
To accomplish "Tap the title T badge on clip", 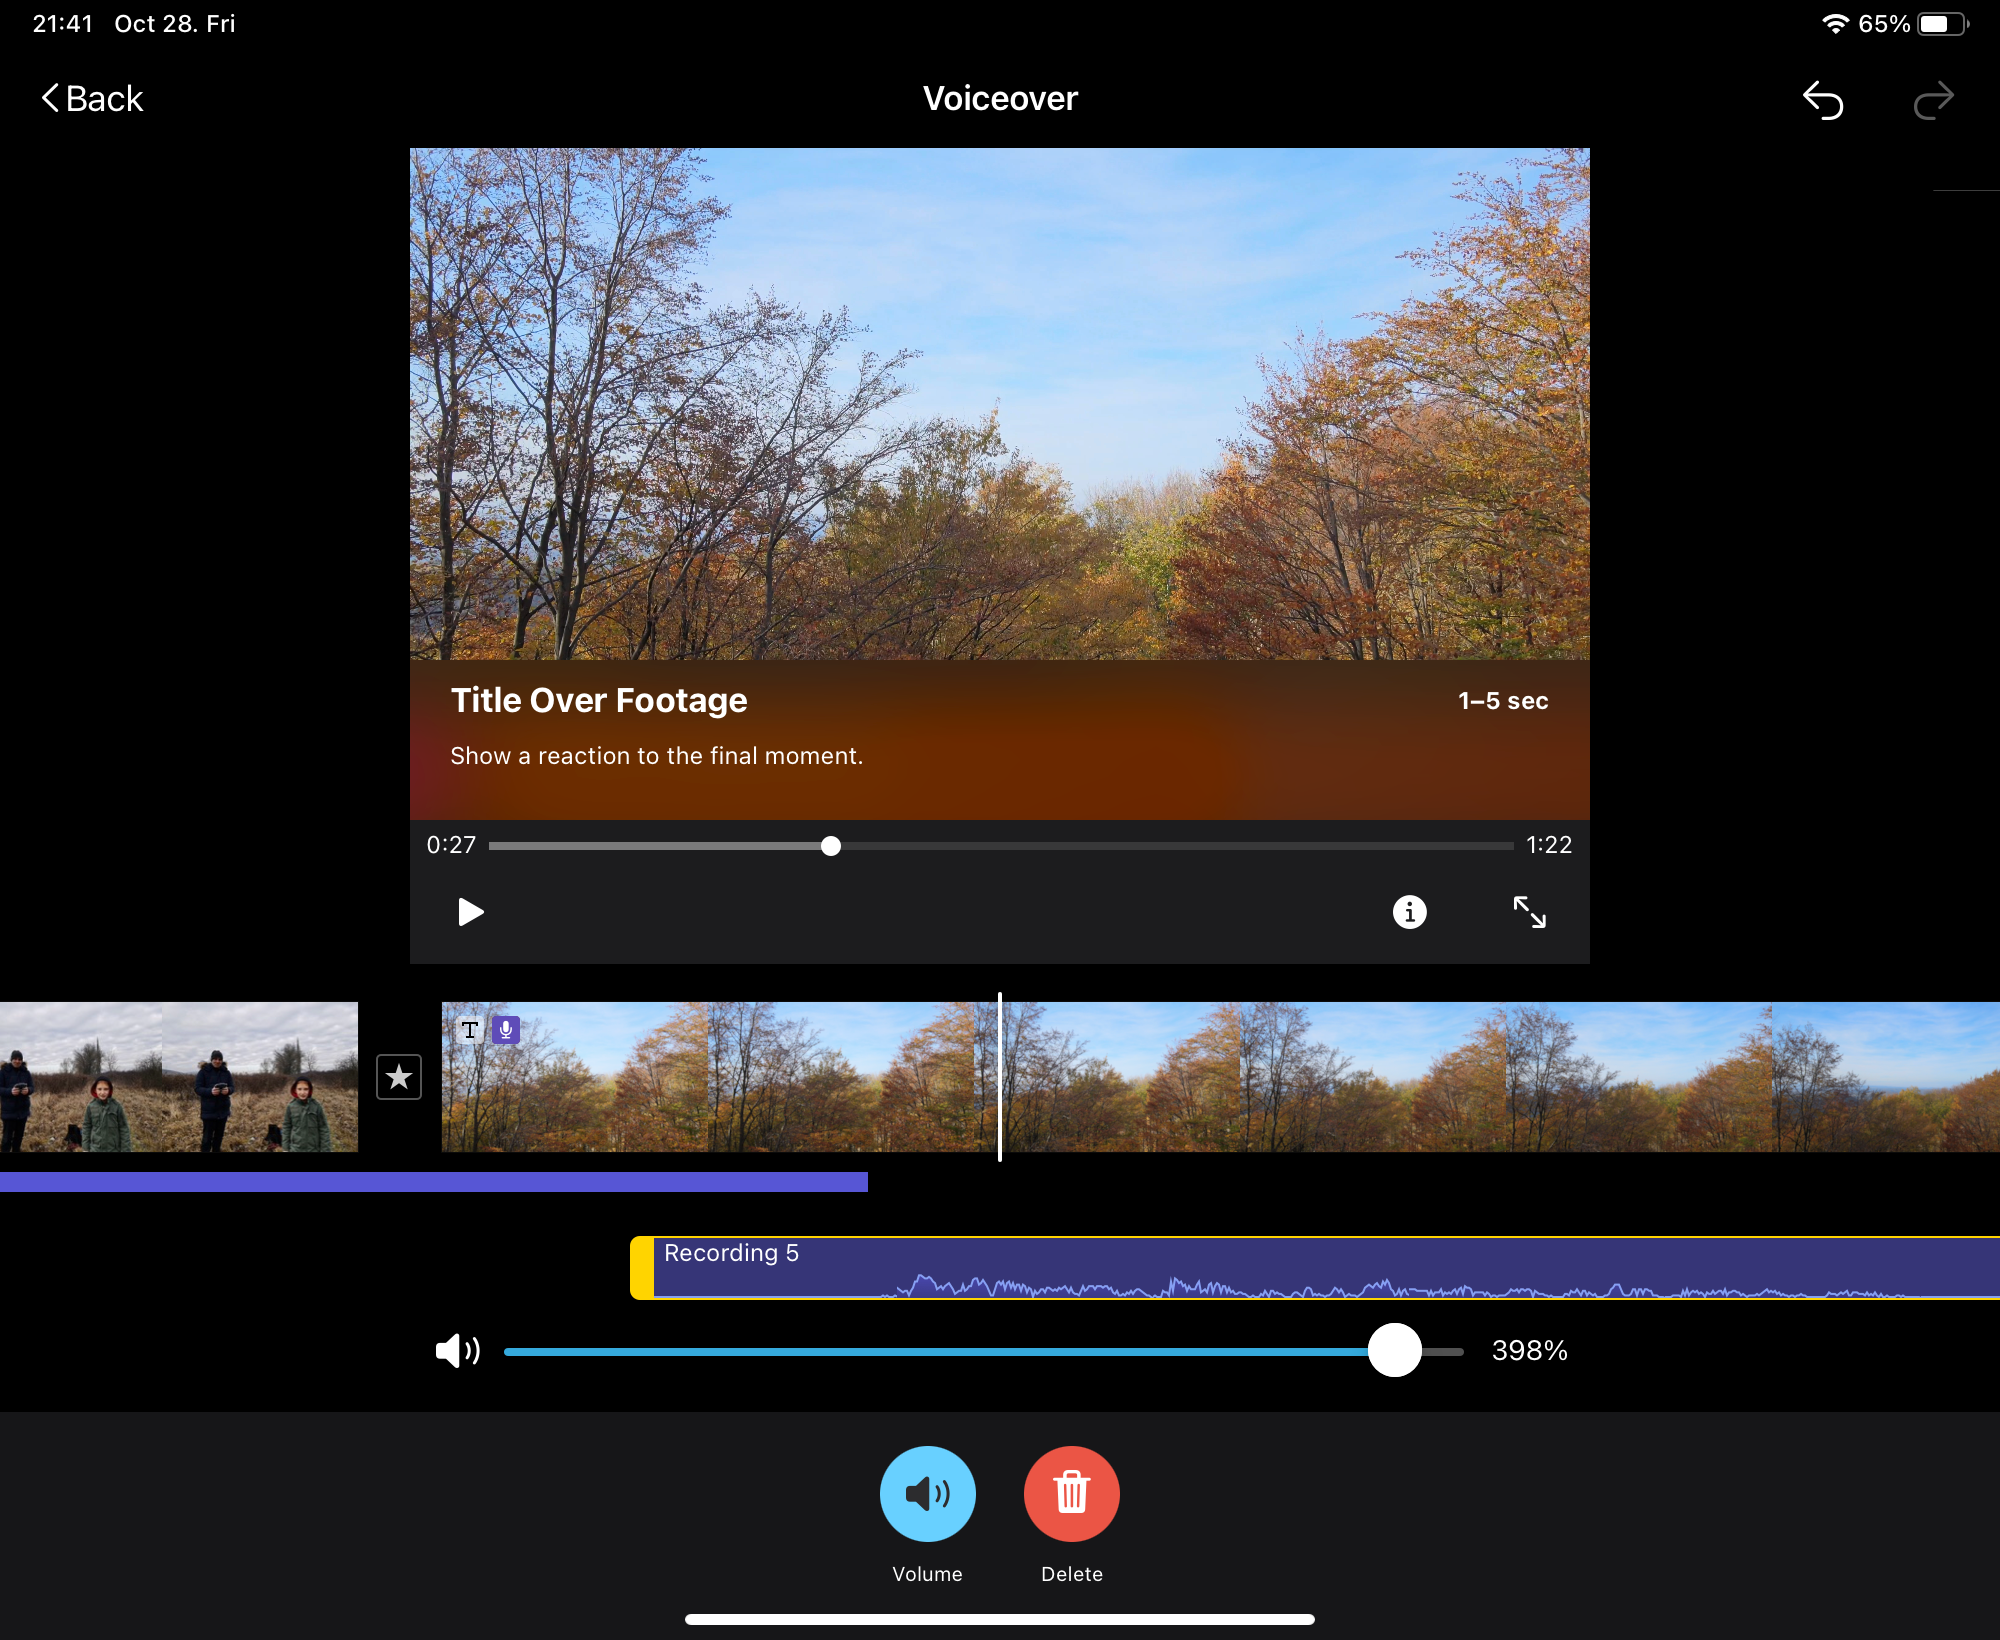I will [x=470, y=1030].
